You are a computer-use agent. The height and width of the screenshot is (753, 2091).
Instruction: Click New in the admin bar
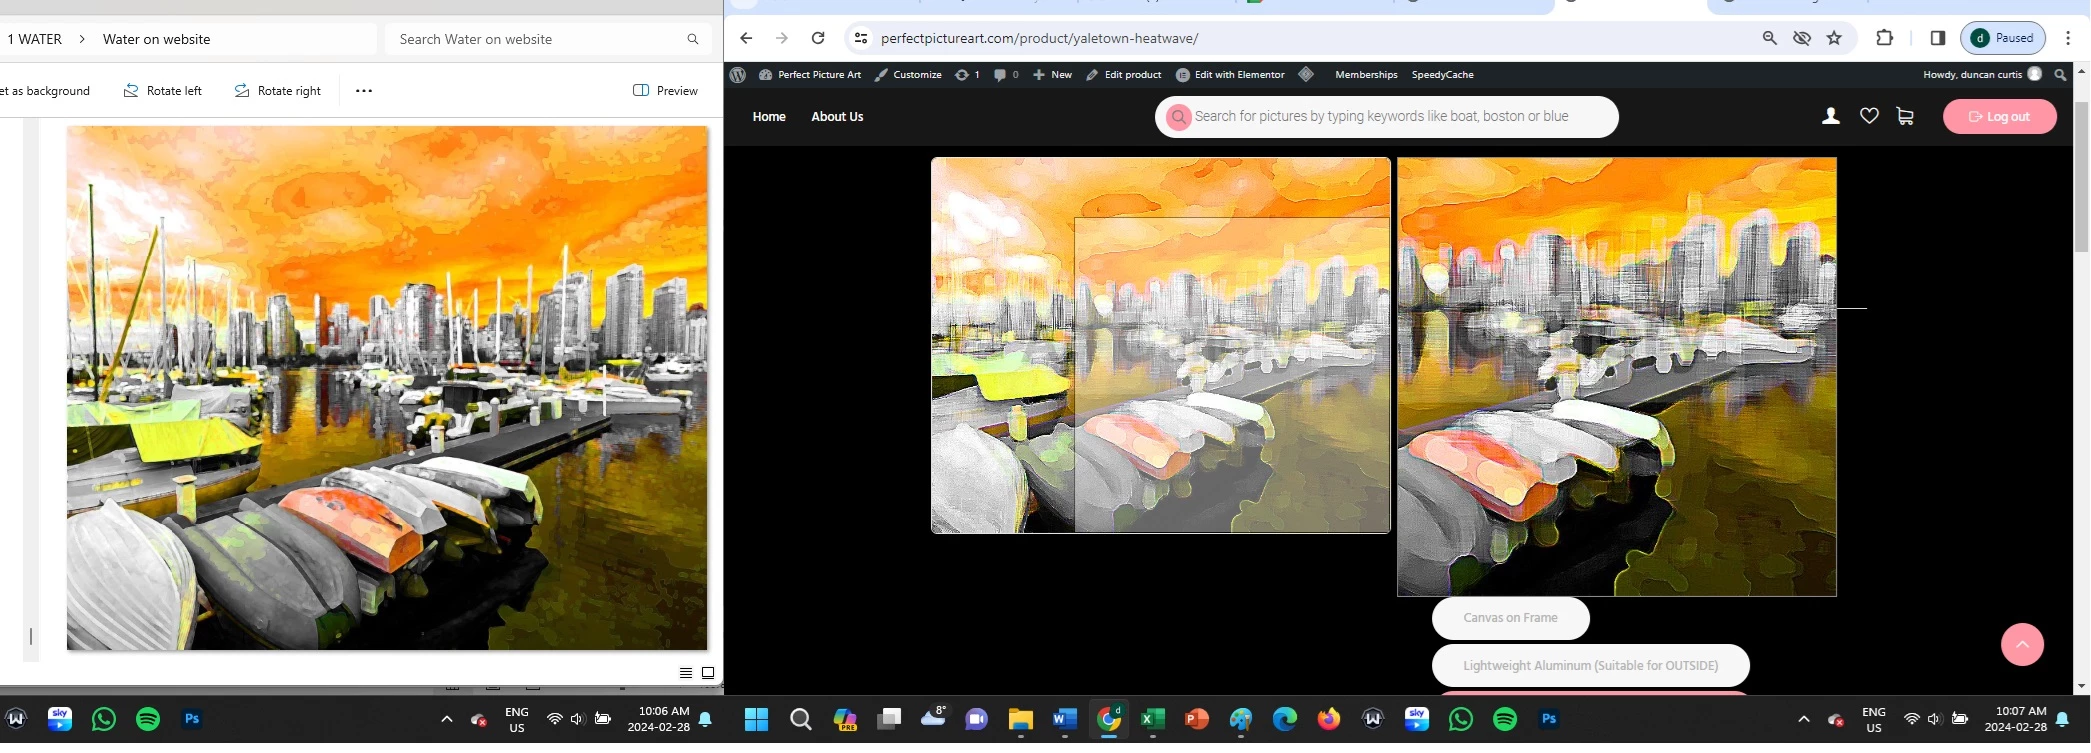1052,75
